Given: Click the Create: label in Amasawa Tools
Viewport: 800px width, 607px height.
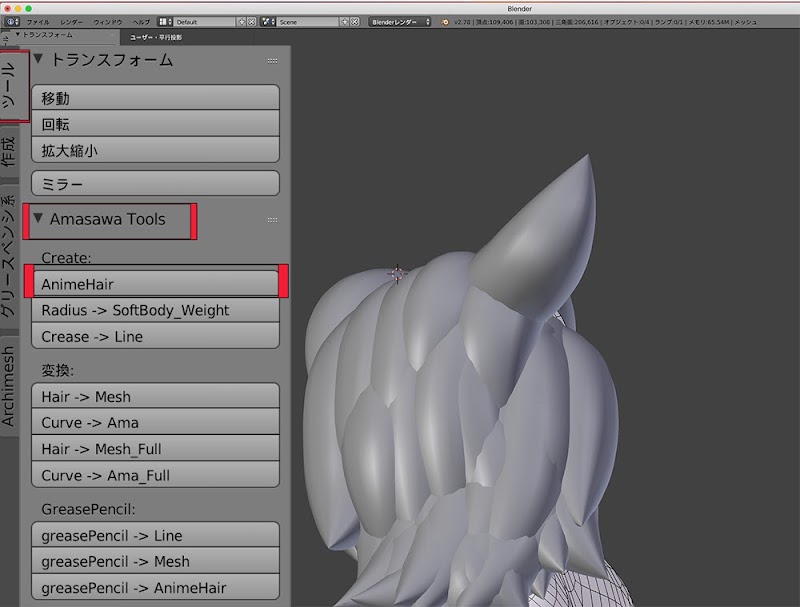Looking at the screenshot, I should click(x=66, y=258).
